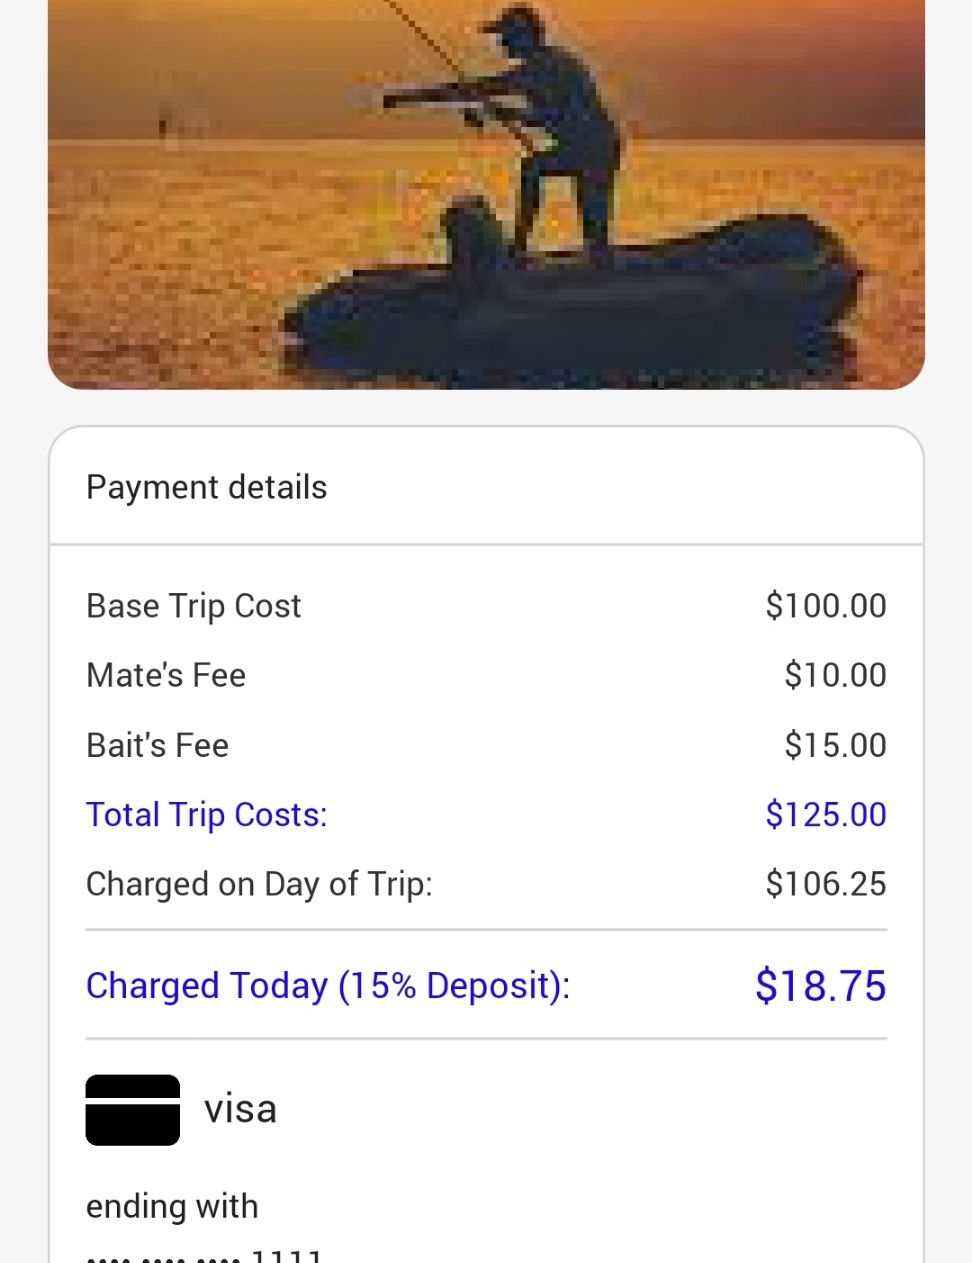Tap the fishing boat trip photo
972x1263 pixels.
tap(486, 194)
